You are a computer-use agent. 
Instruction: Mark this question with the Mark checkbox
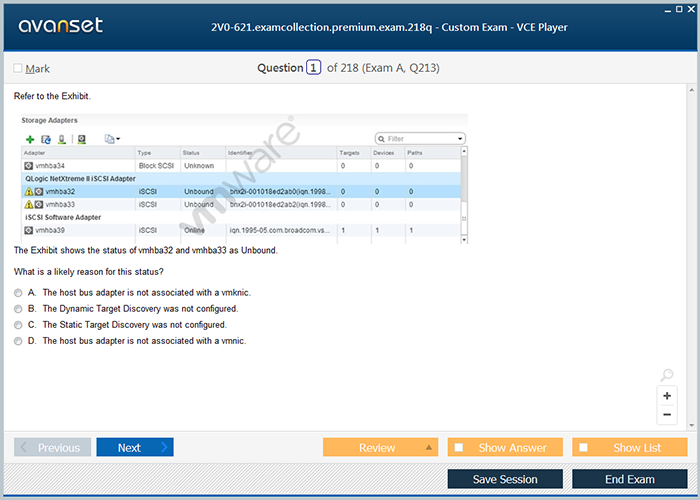coord(18,69)
